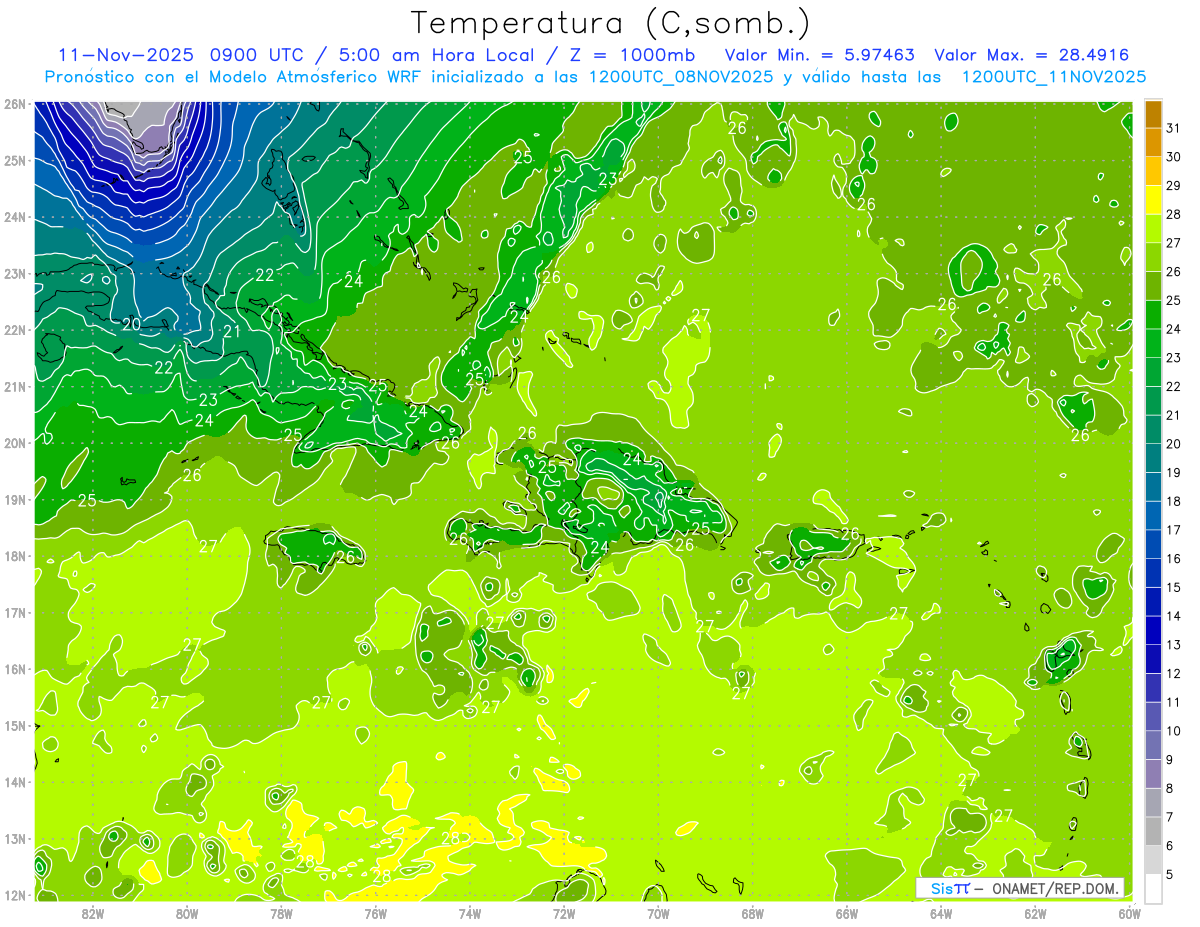Click the "15N" latitude axis label
The height and width of the screenshot is (927, 1200).
pyautogui.click(x=14, y=726)
